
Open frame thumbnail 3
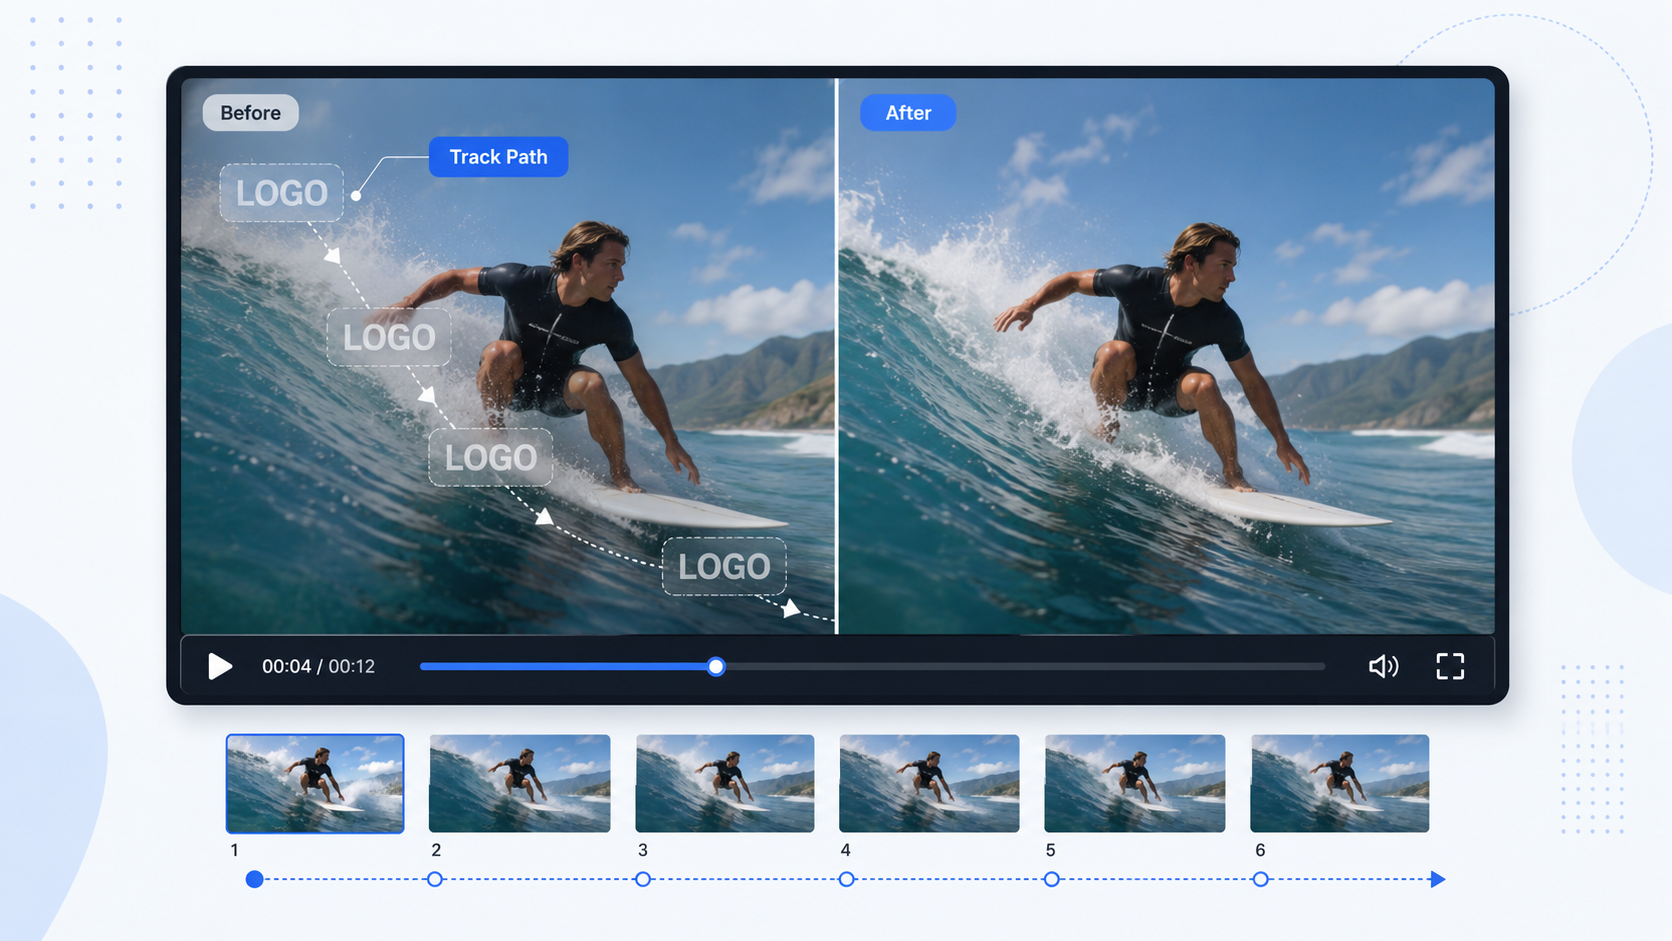click(725, 784)
